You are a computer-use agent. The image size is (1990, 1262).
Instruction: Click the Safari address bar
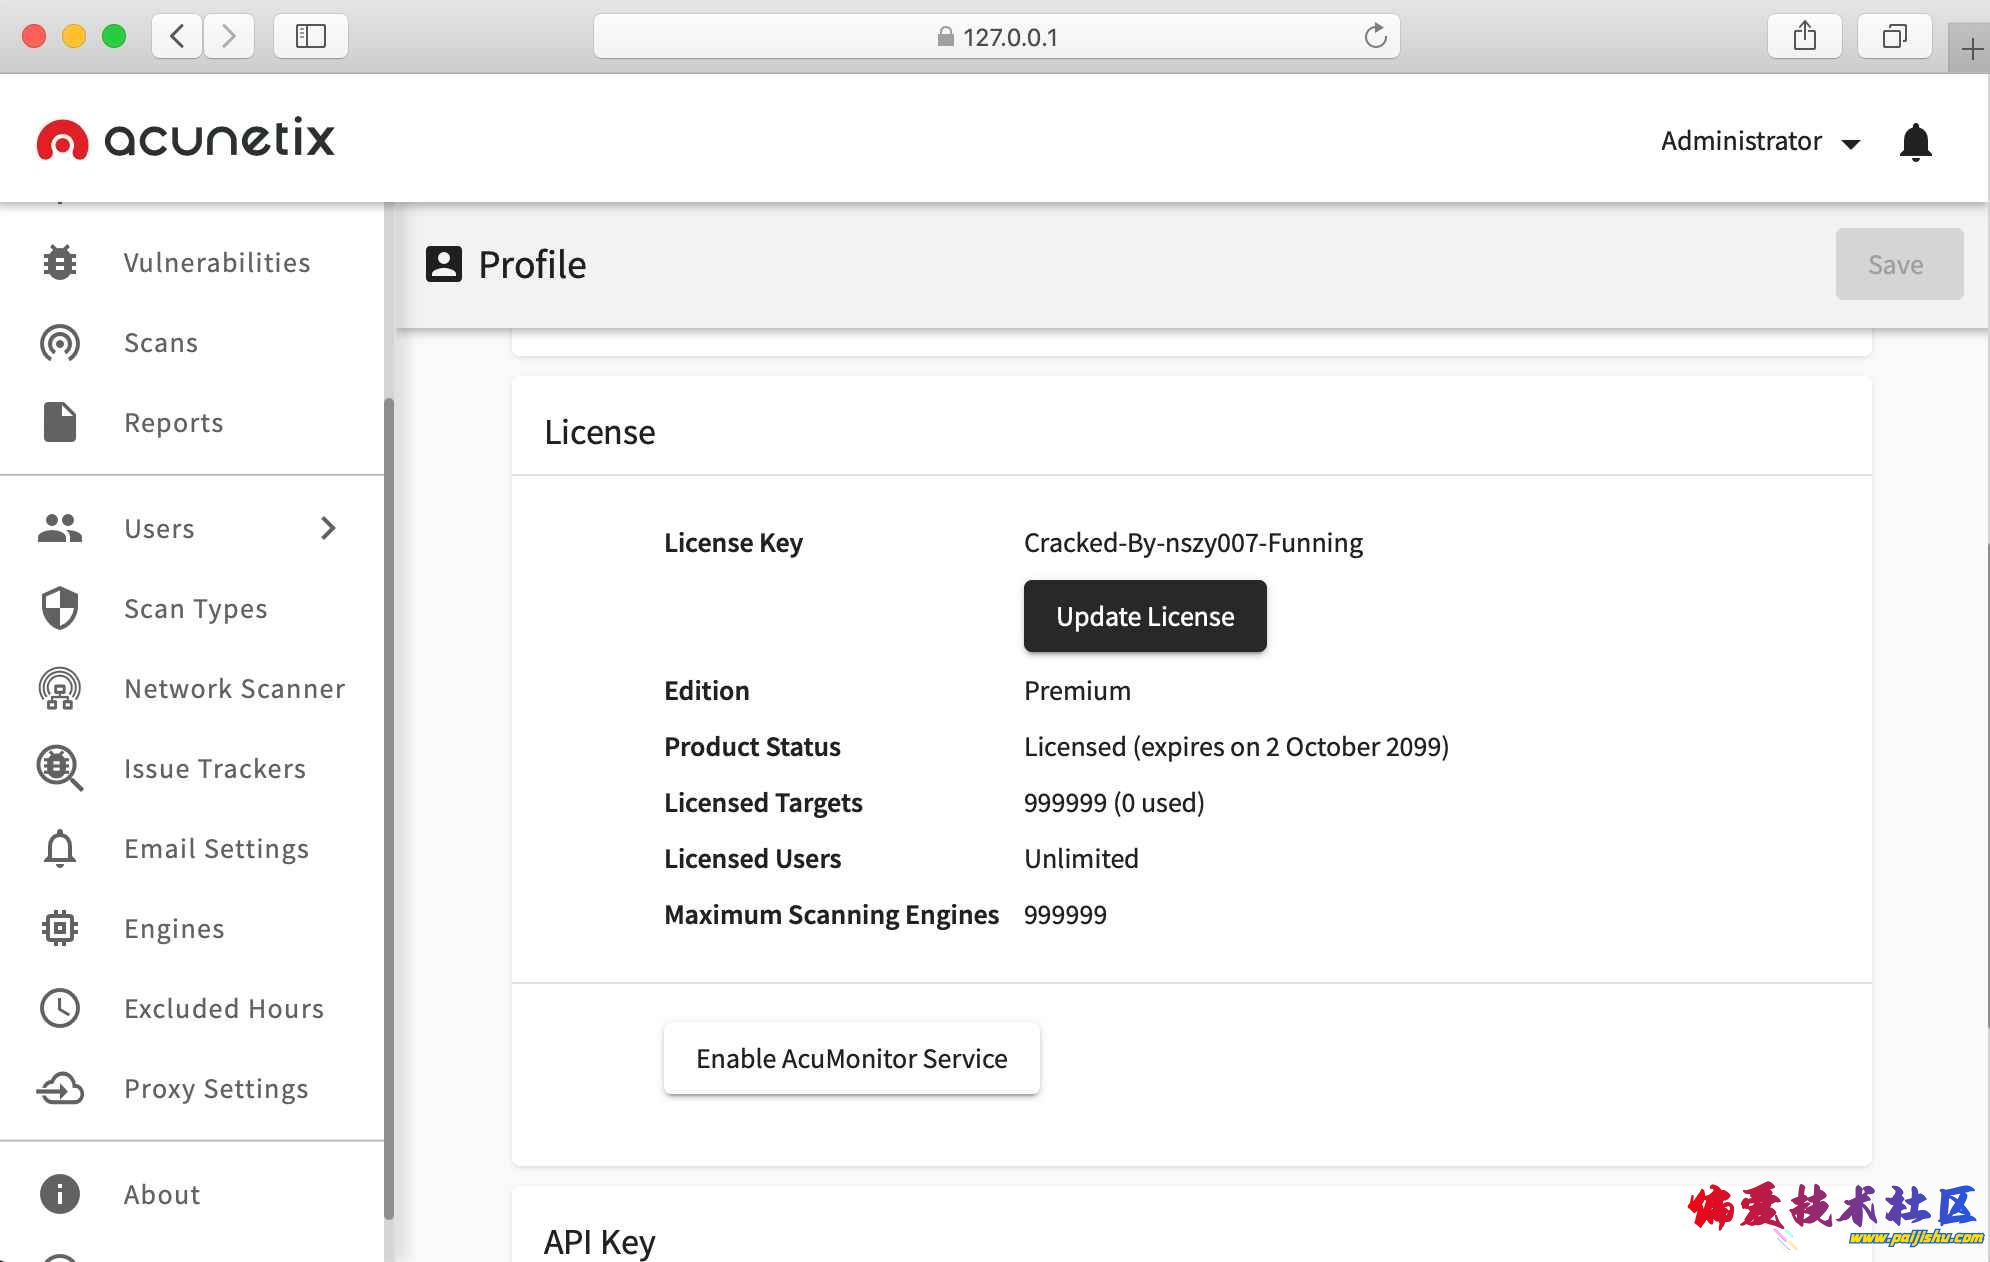click(996, 37)
